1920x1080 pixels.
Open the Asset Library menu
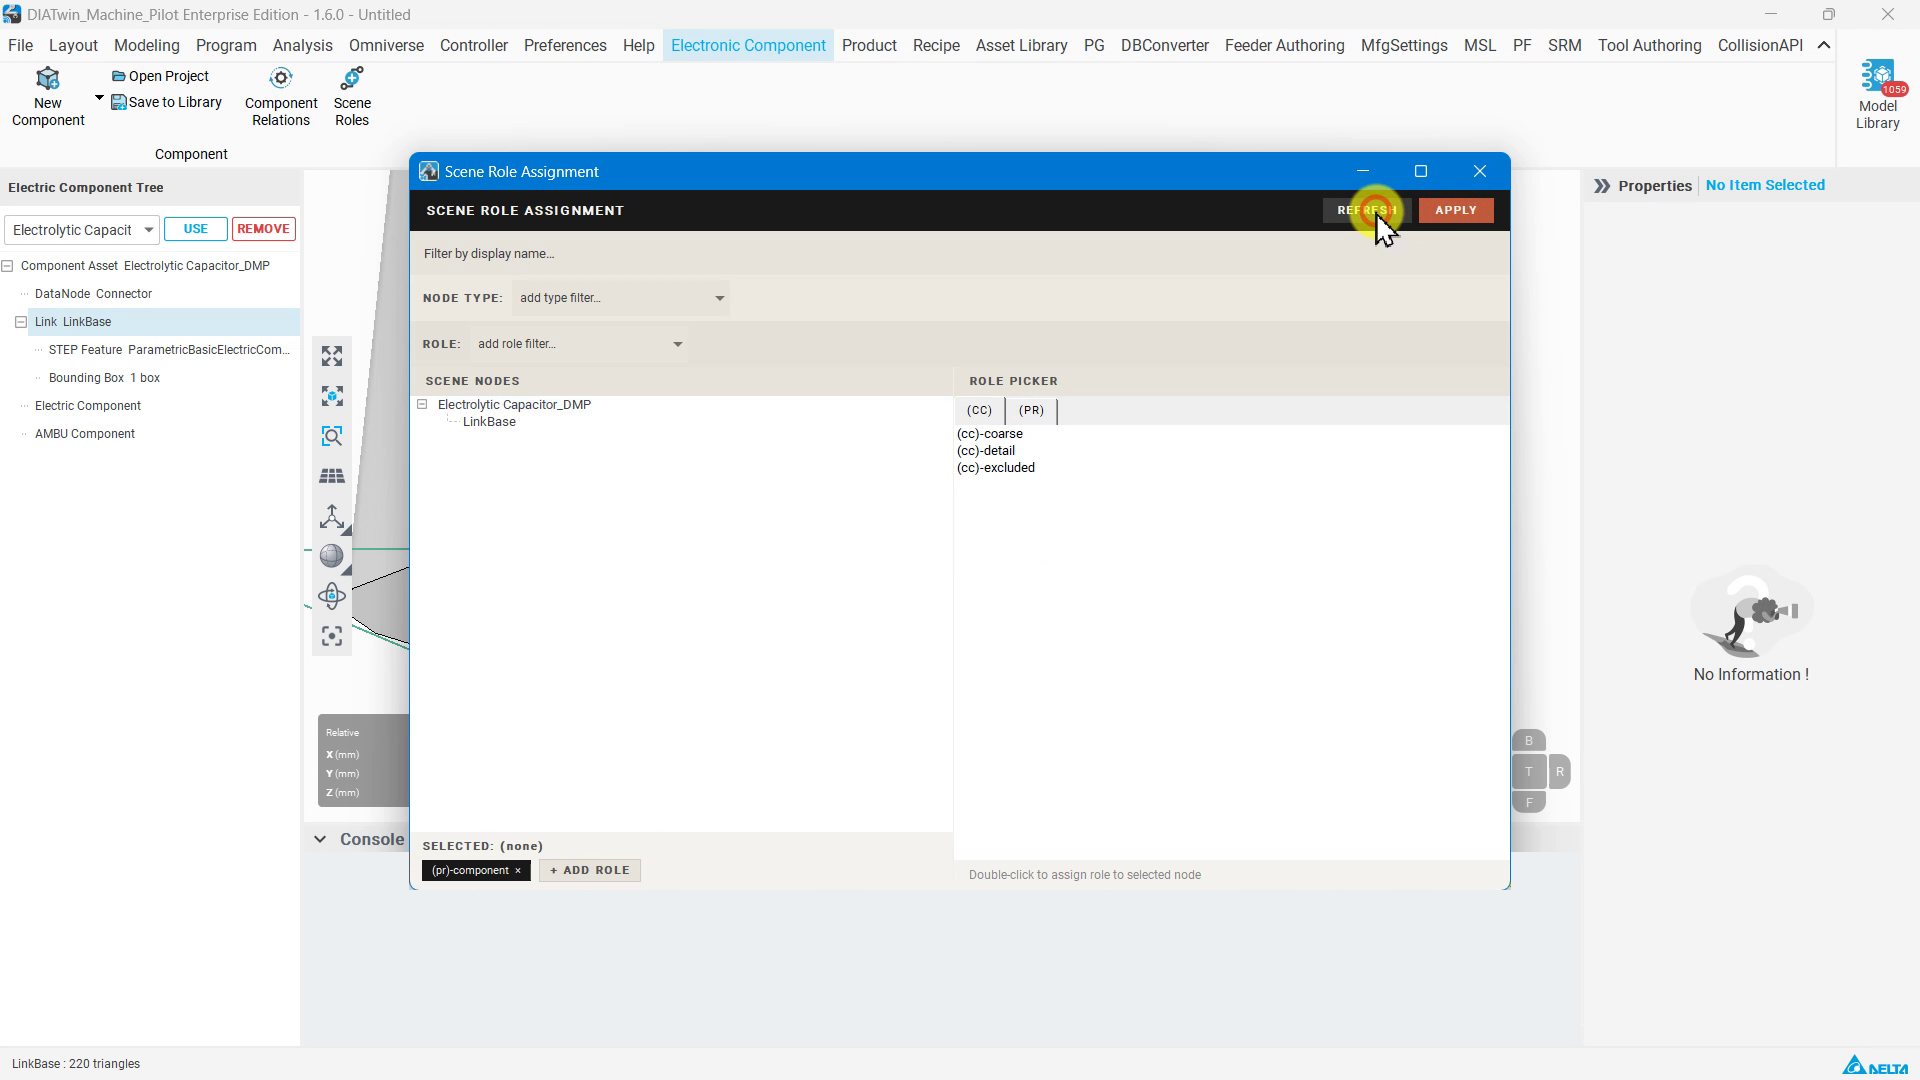click(x=1021, y=46)
